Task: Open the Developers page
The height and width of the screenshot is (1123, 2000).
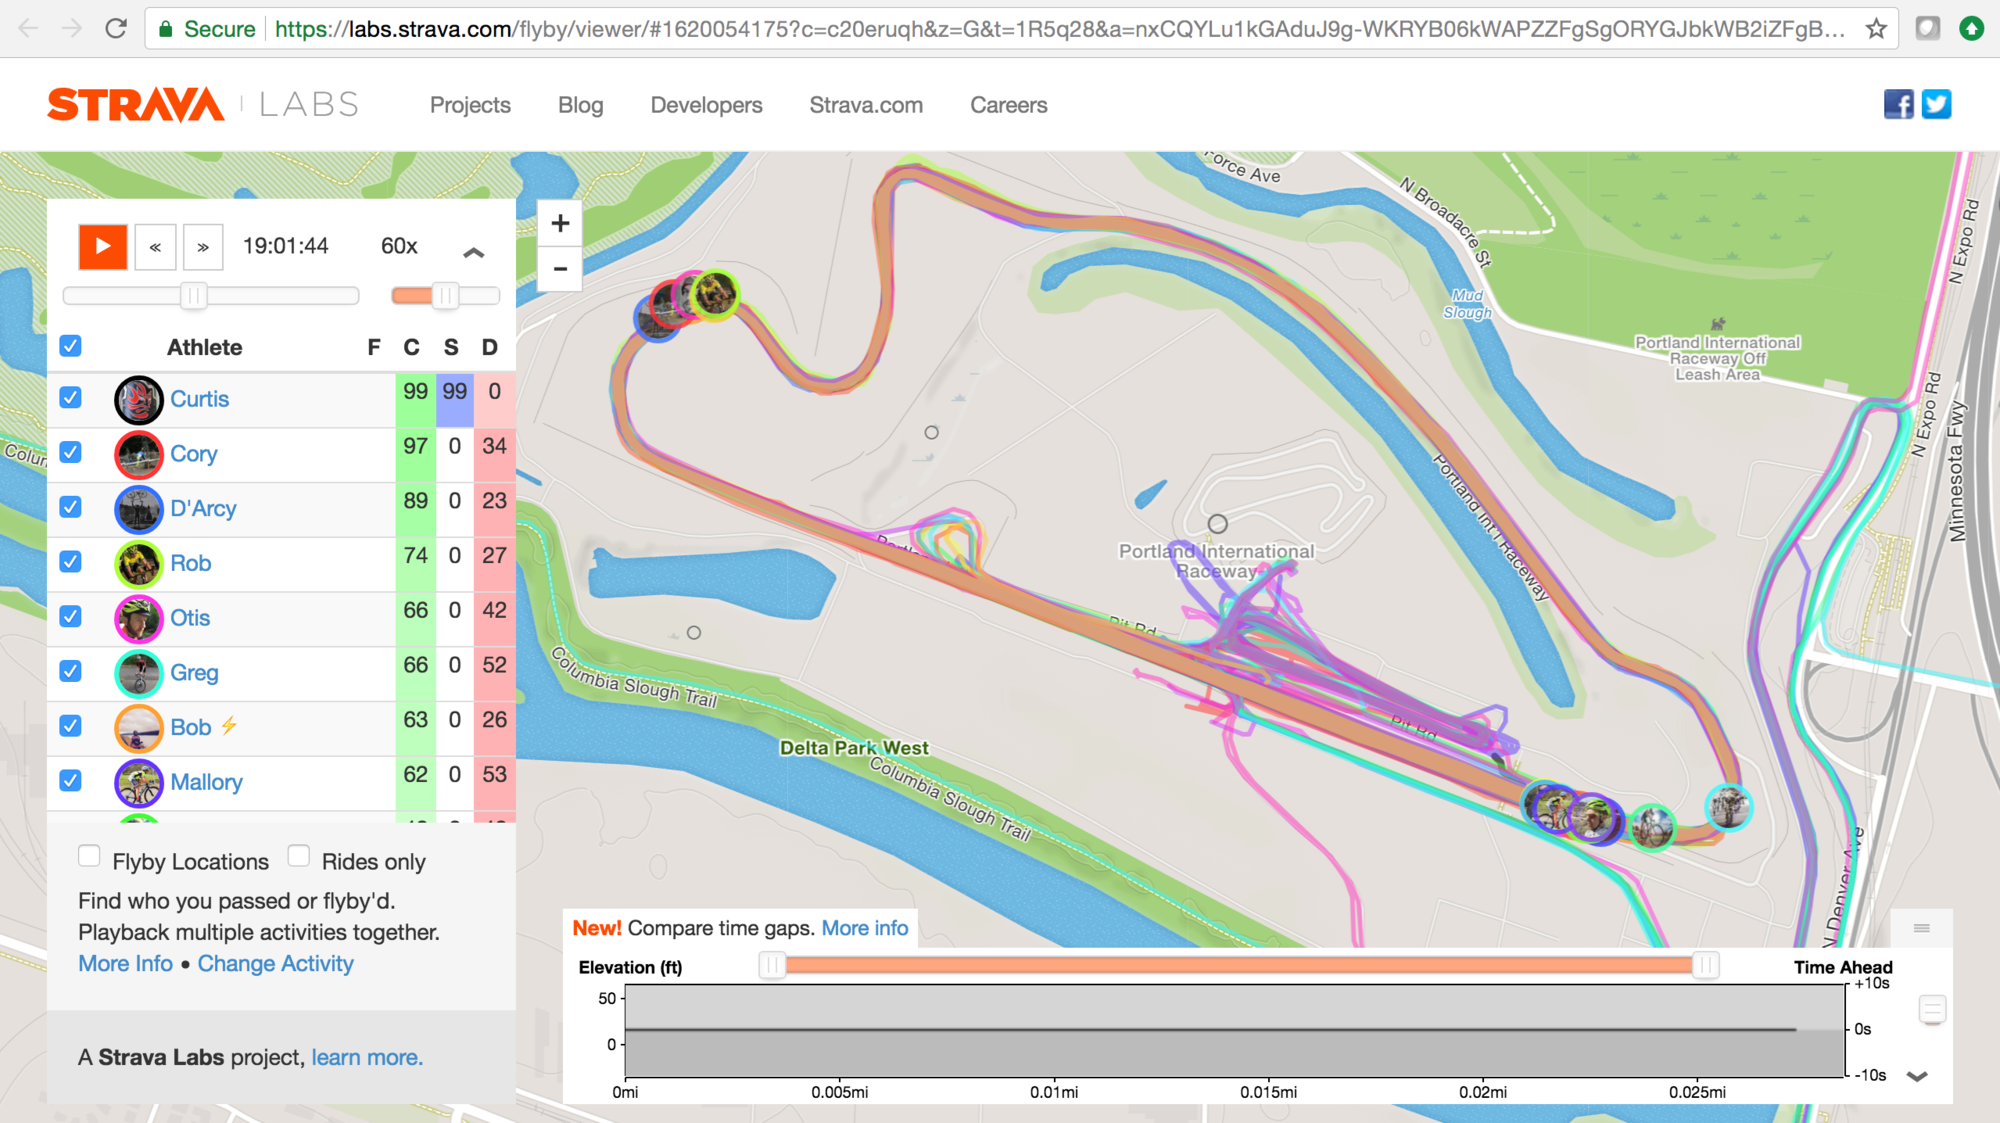Action: [x=706, y=105]
